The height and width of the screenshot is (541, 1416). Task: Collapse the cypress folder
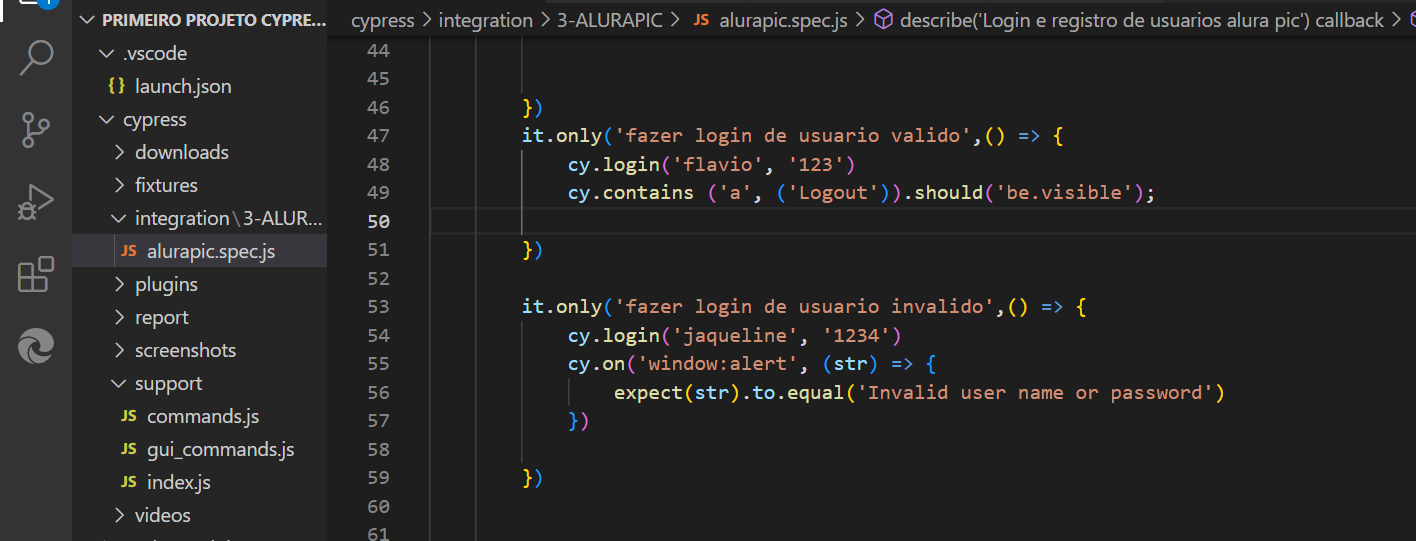(106, 119)
